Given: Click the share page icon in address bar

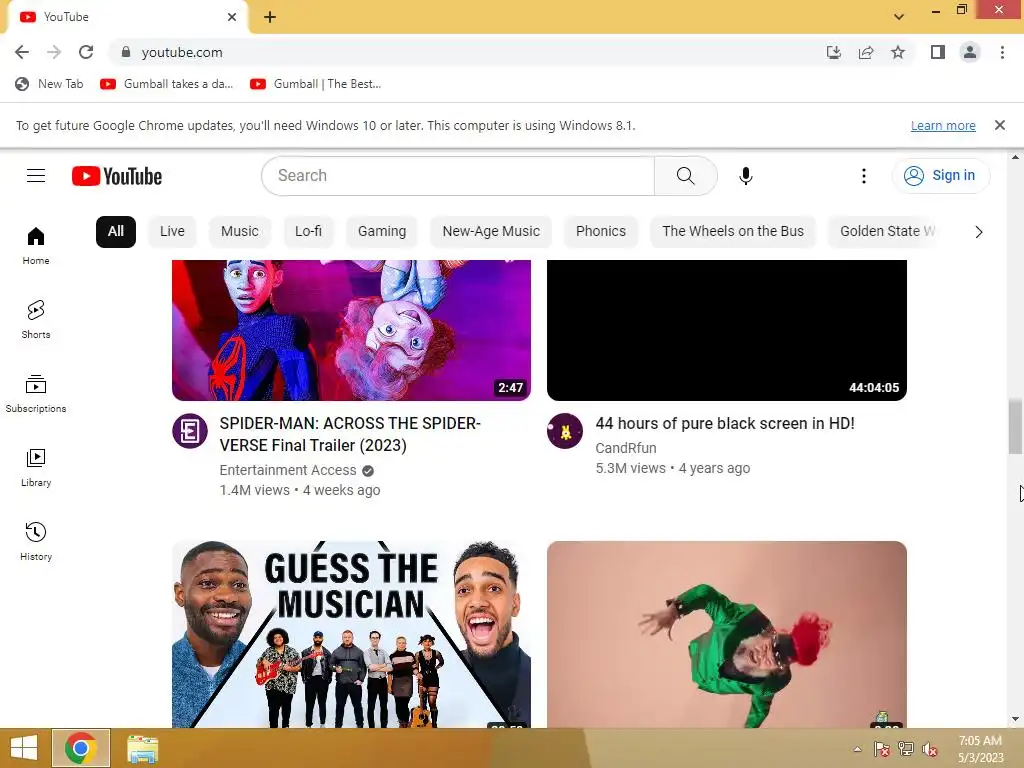Looking at the screenshot, I should coord(866,52).
